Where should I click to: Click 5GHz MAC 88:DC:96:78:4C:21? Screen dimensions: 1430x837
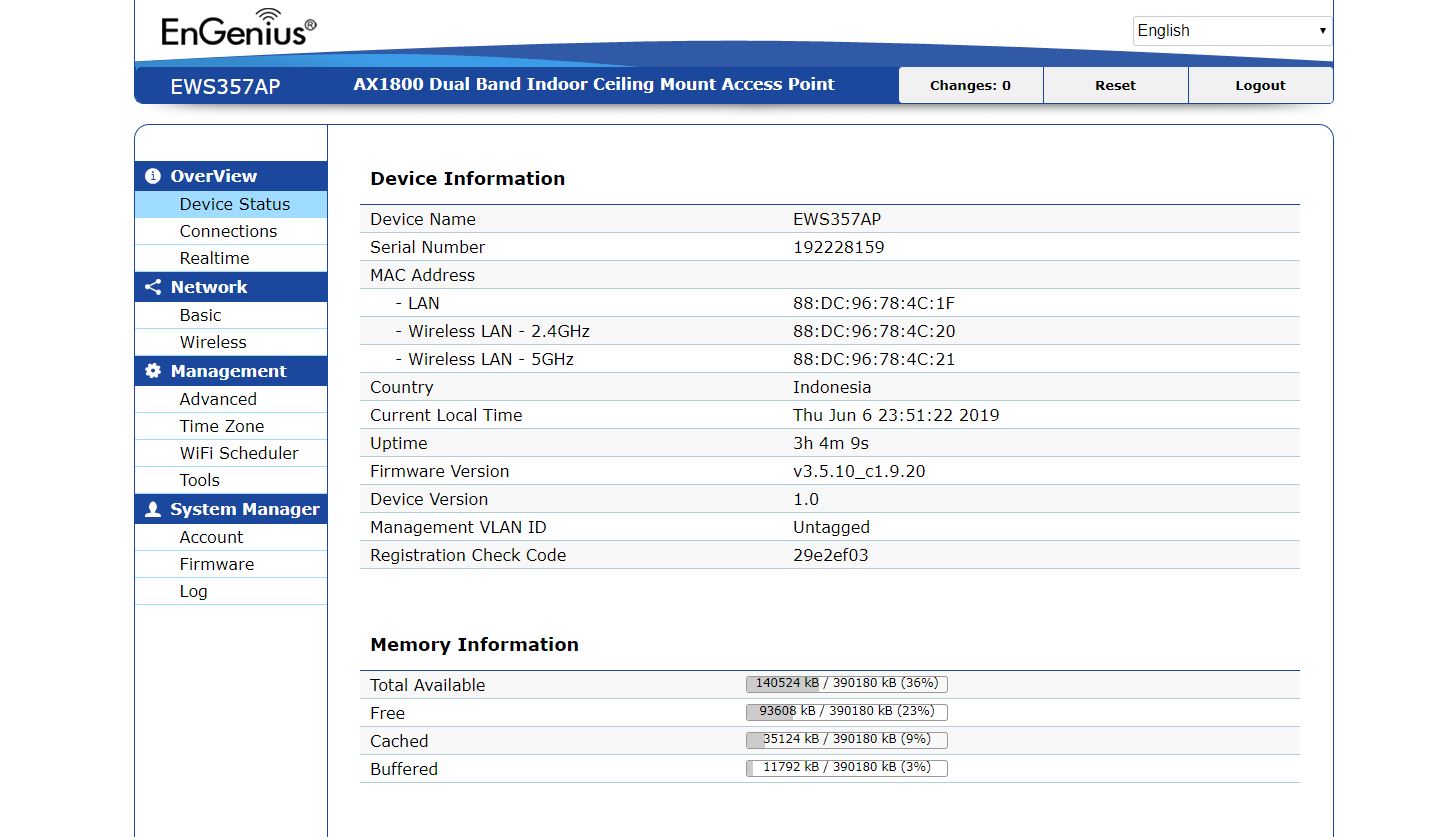(x=874, y=359)
